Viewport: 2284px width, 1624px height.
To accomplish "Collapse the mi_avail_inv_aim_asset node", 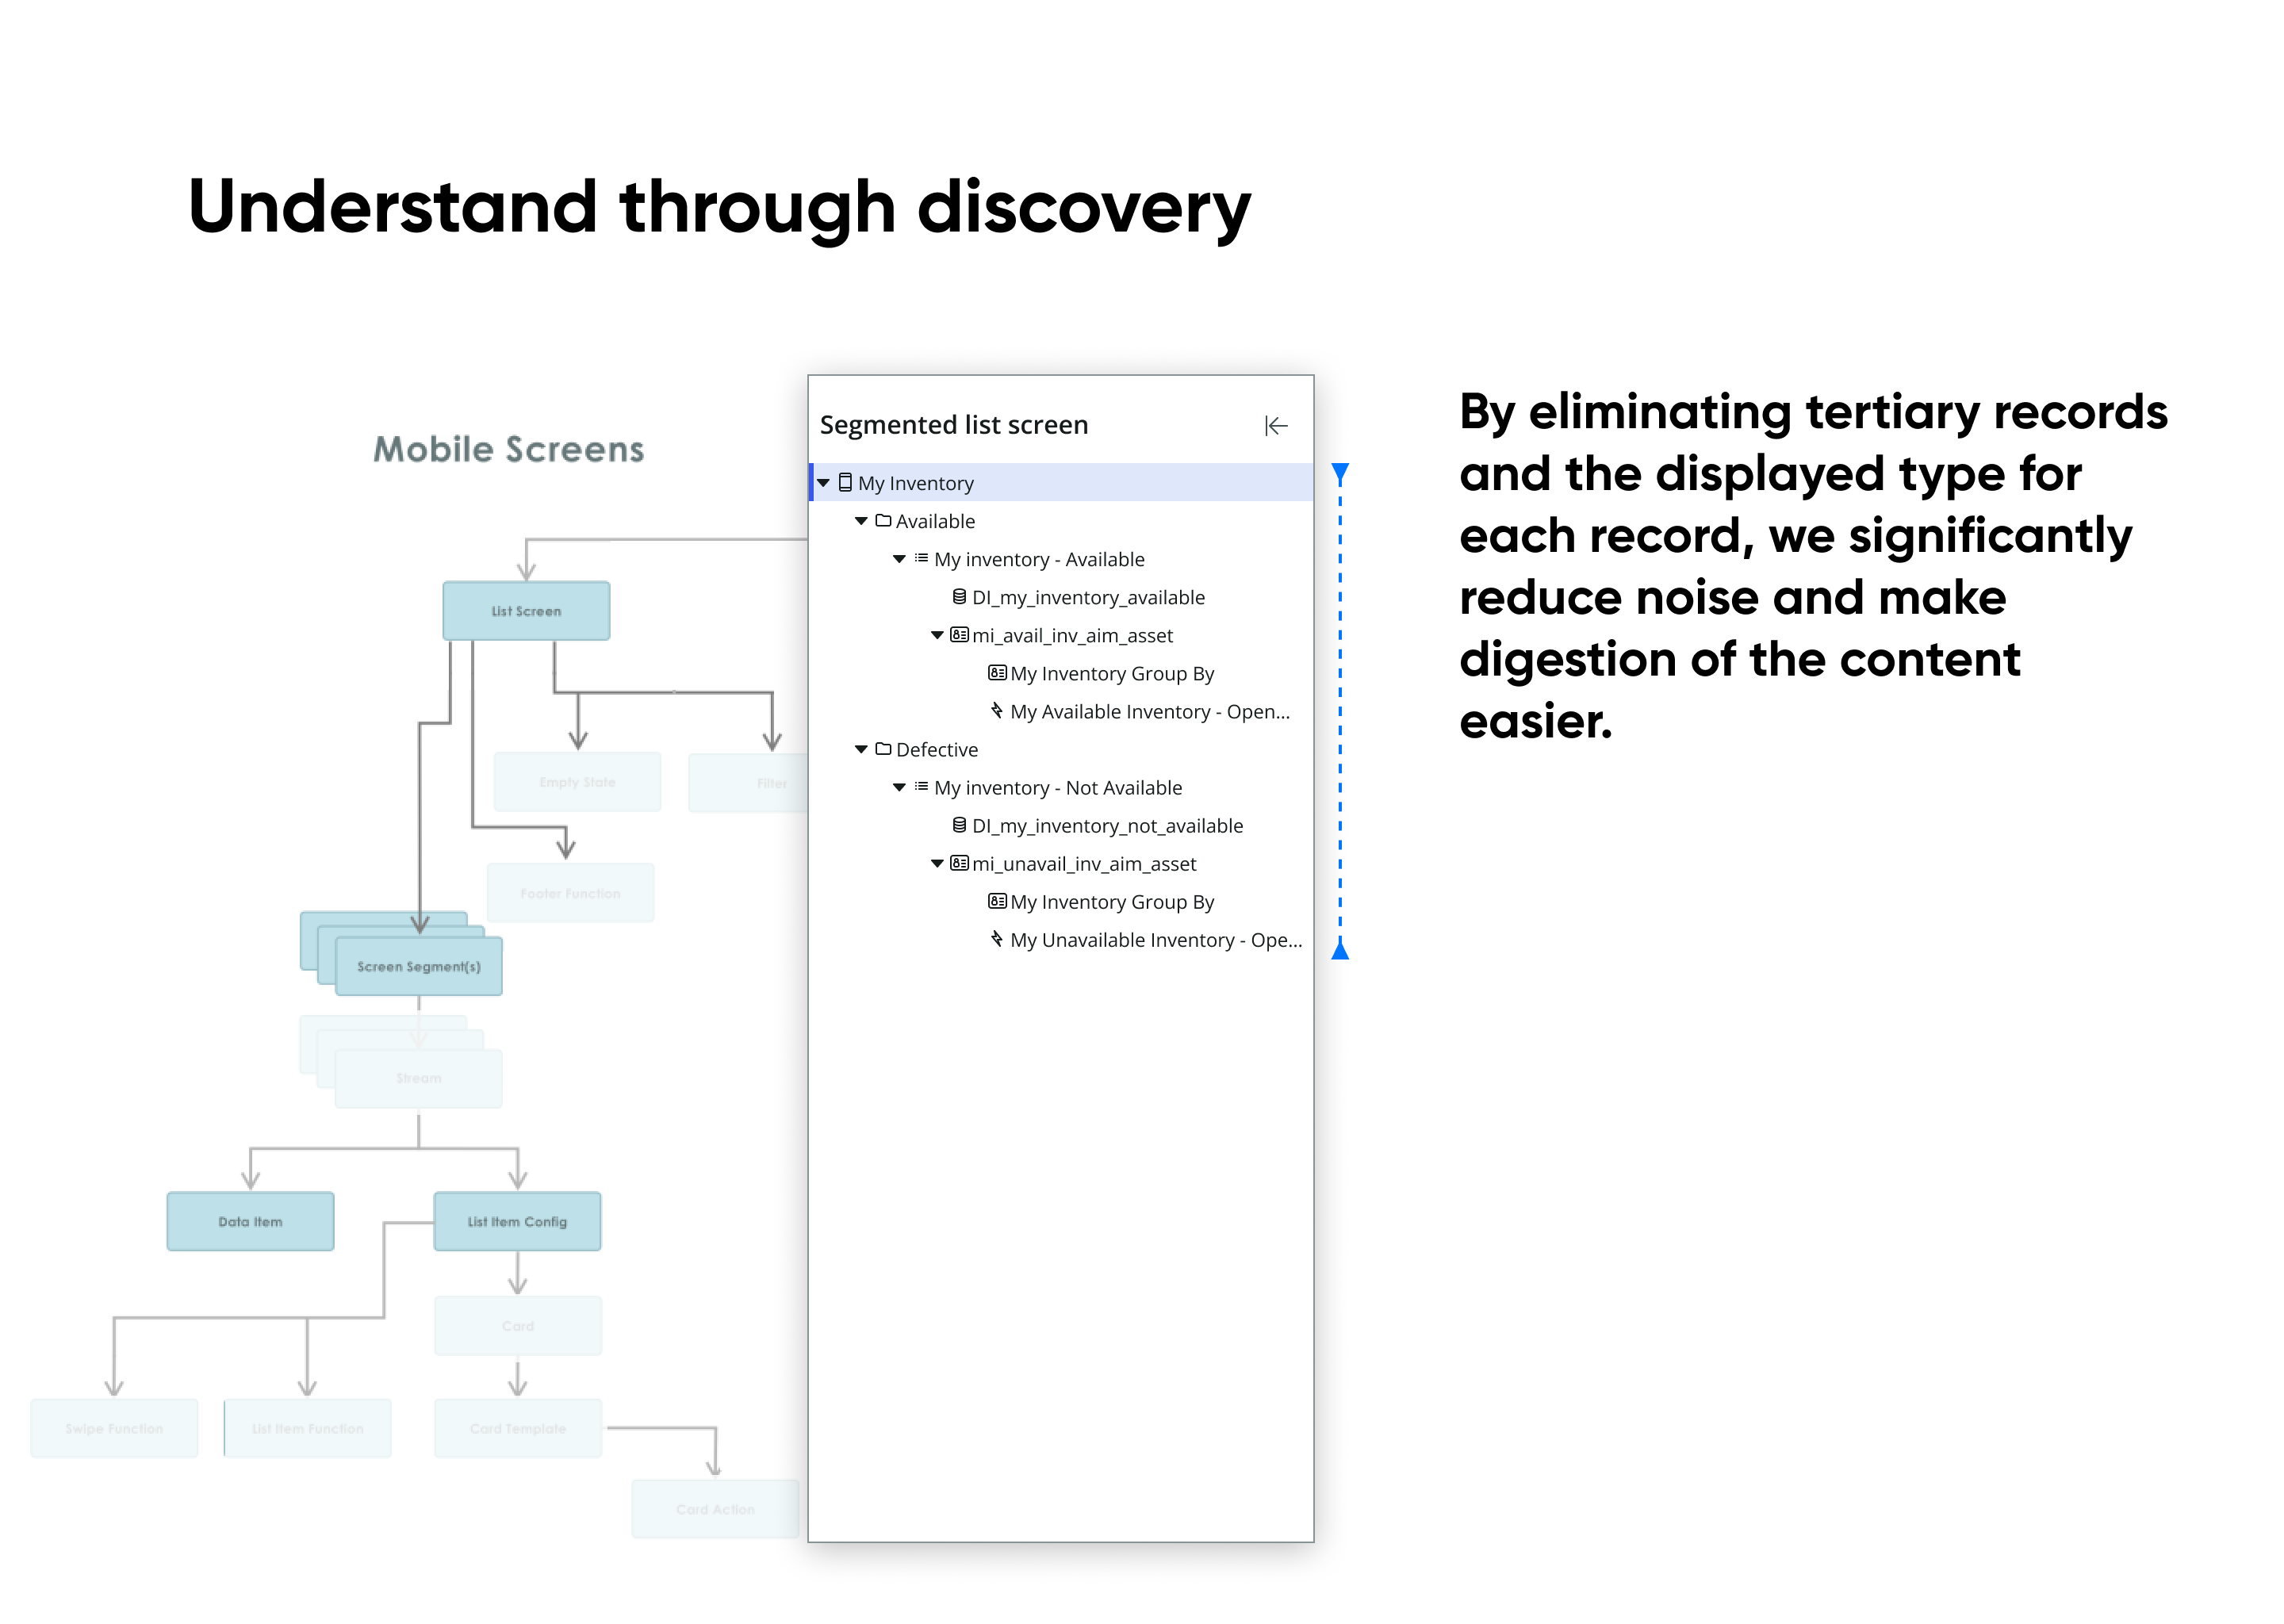I will (937, 635).
